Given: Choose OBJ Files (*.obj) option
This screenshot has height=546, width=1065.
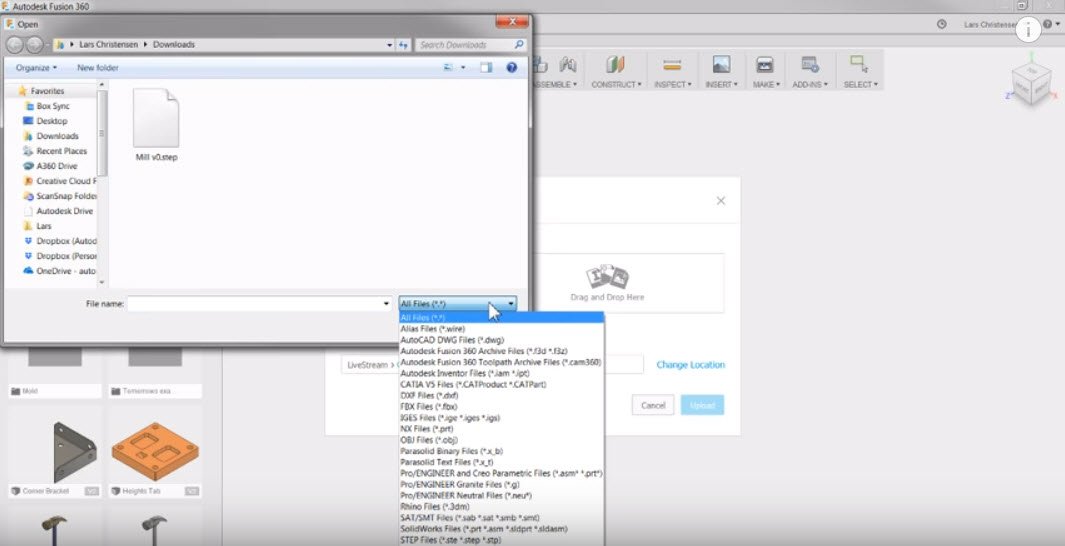Looking at the screenshot, I should click(x=501, y=440).
